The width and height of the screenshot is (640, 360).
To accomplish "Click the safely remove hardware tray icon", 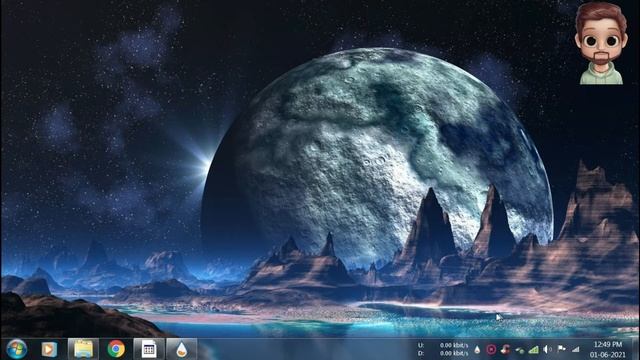I will pos(519,350).
